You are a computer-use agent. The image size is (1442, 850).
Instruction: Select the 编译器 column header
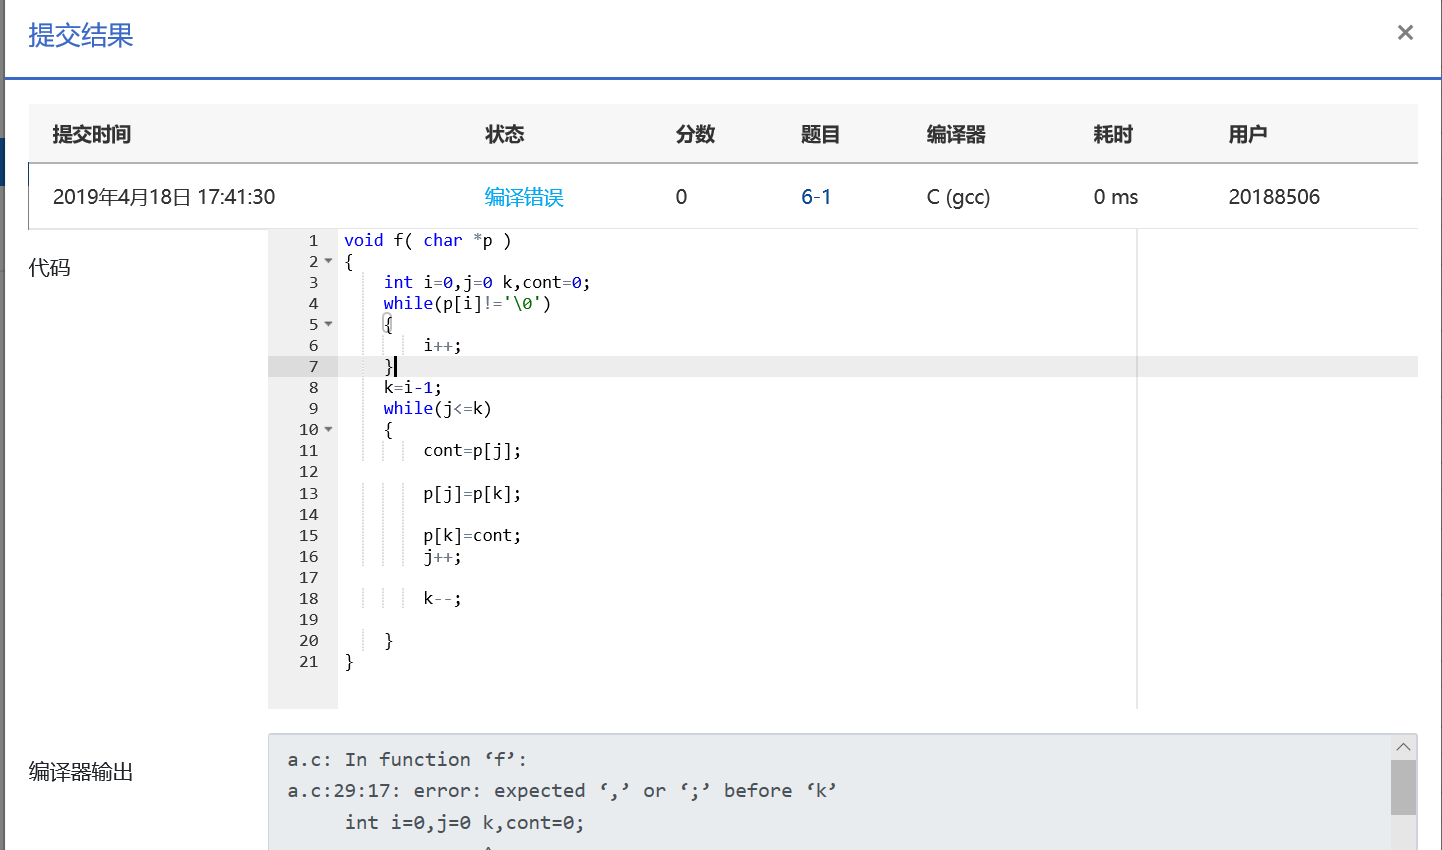pyautogui.click(x=957, y=134)
